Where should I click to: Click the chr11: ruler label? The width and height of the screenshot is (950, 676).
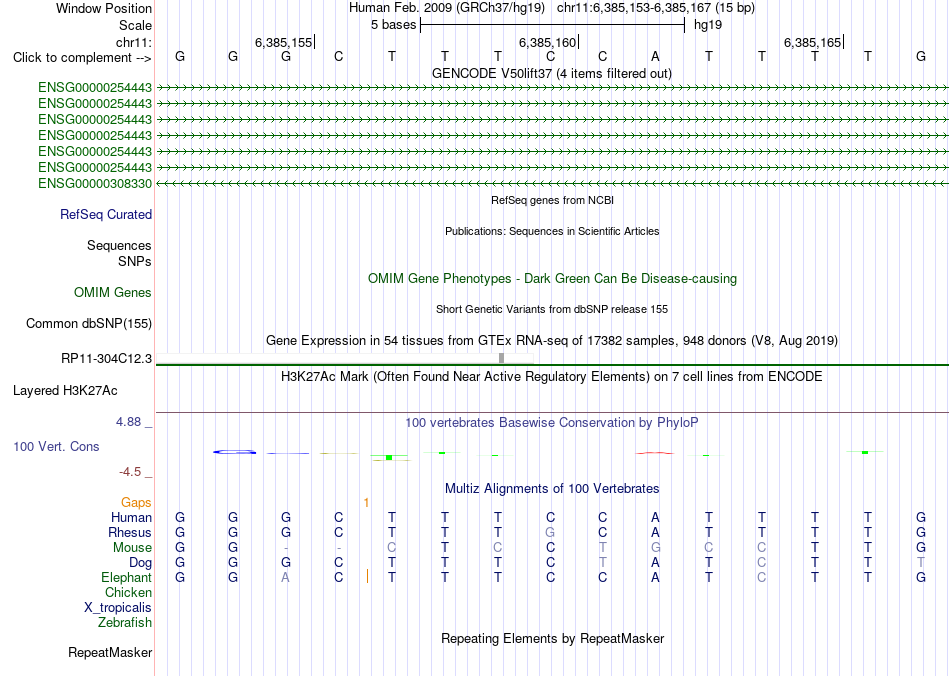coord(134,42)
